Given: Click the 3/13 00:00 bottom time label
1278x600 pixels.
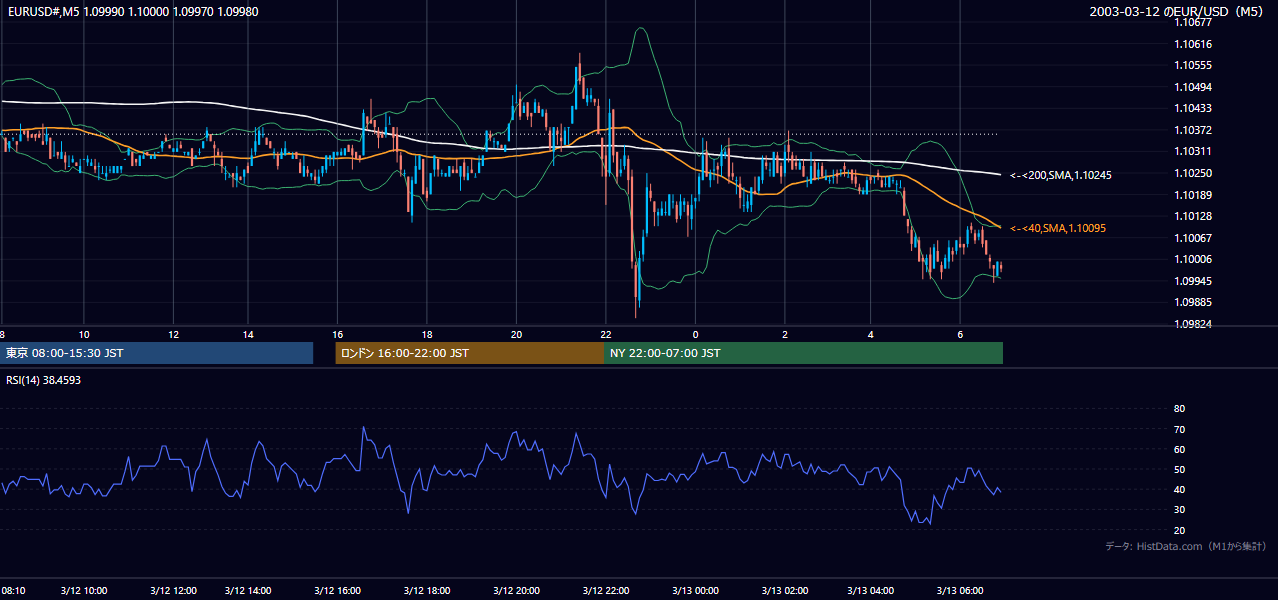Looking at the screenshot, I should point(695,590).
